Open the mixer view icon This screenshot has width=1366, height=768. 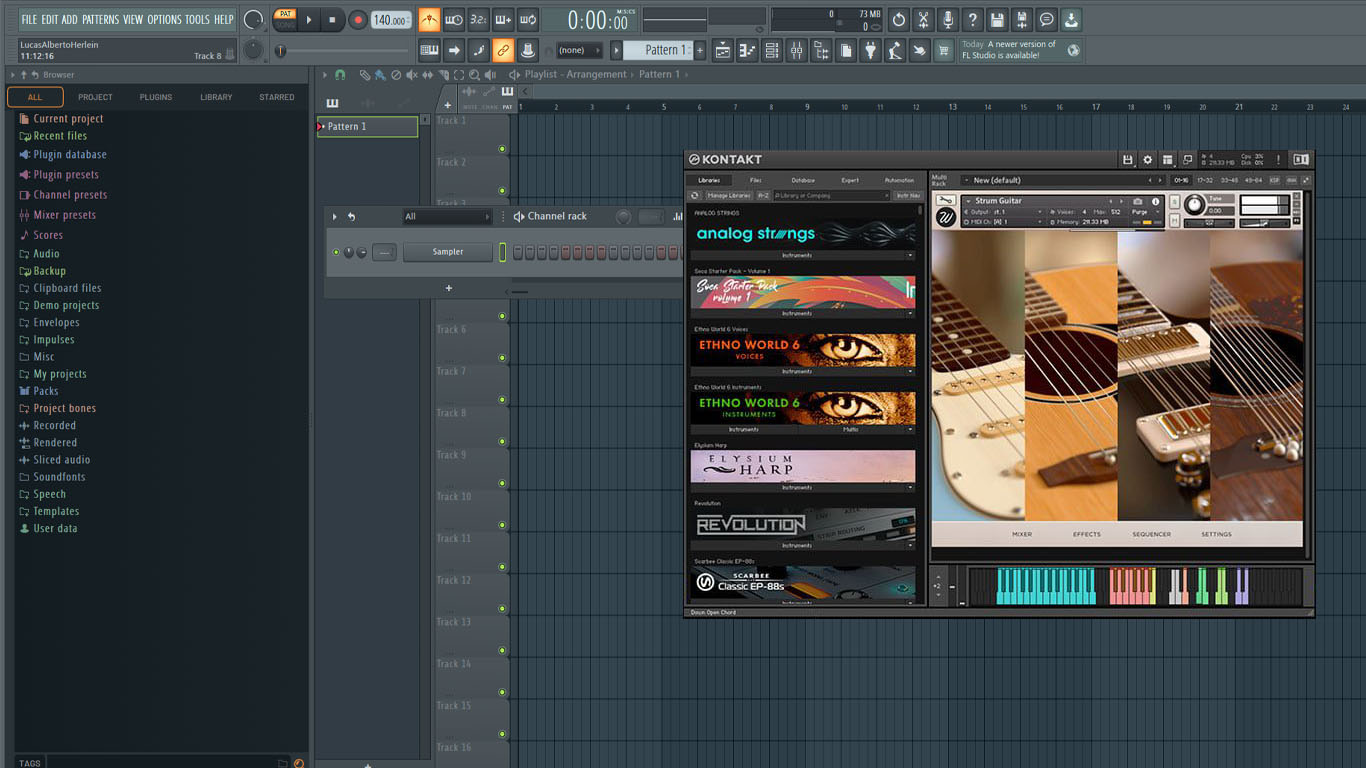coord(796,50)
